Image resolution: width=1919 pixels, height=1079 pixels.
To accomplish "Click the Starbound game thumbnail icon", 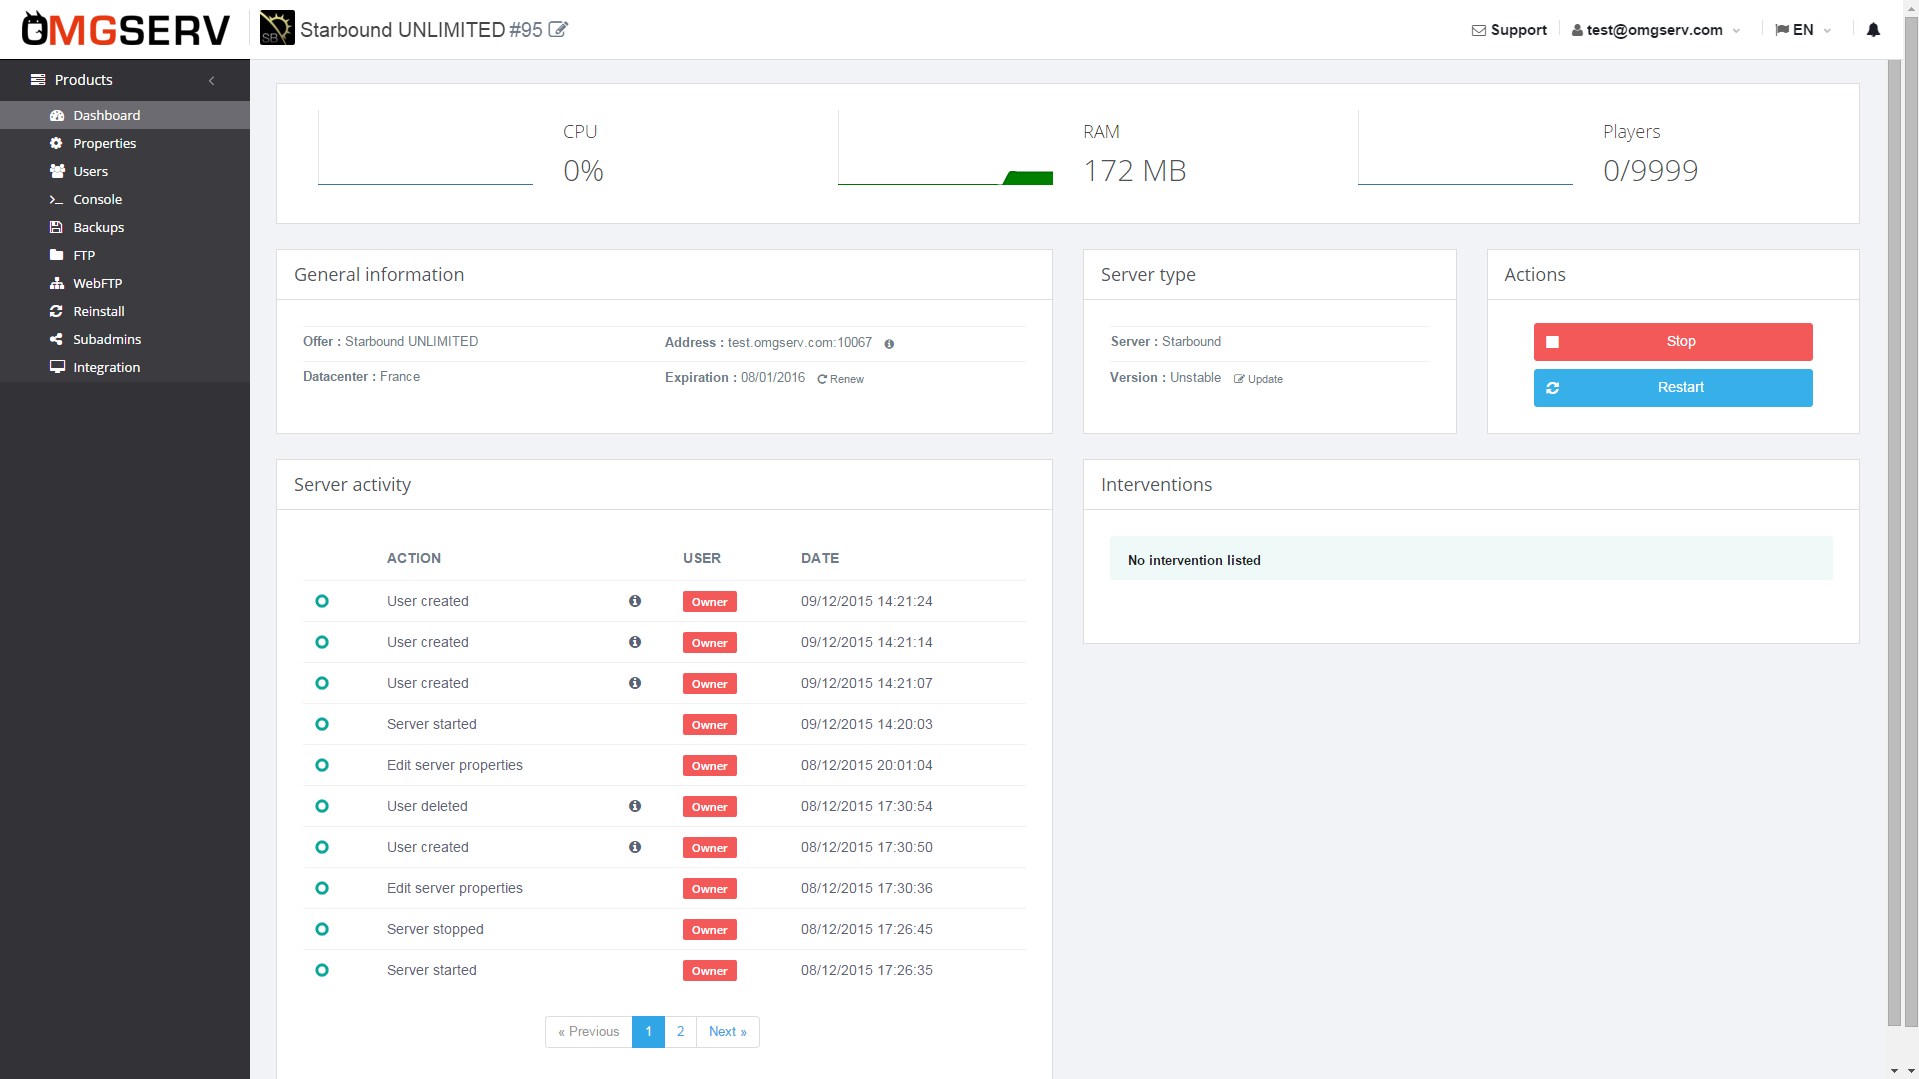I will click(x=277, y=28).
